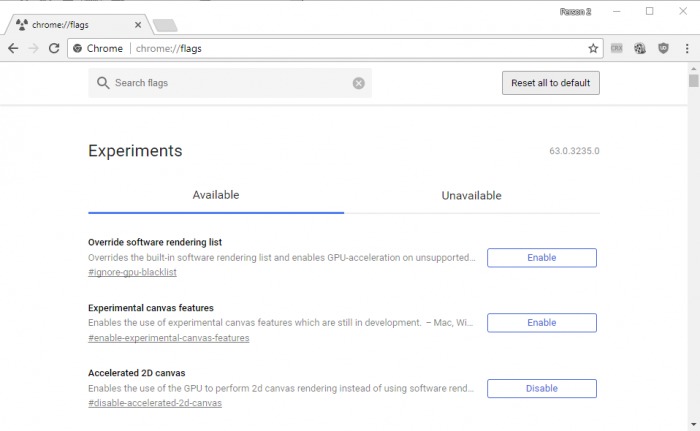The width and height of the screenshot is (700, 431).
Task: Disable Accelerated 2D canvas
Action: (x=542, y=389)
